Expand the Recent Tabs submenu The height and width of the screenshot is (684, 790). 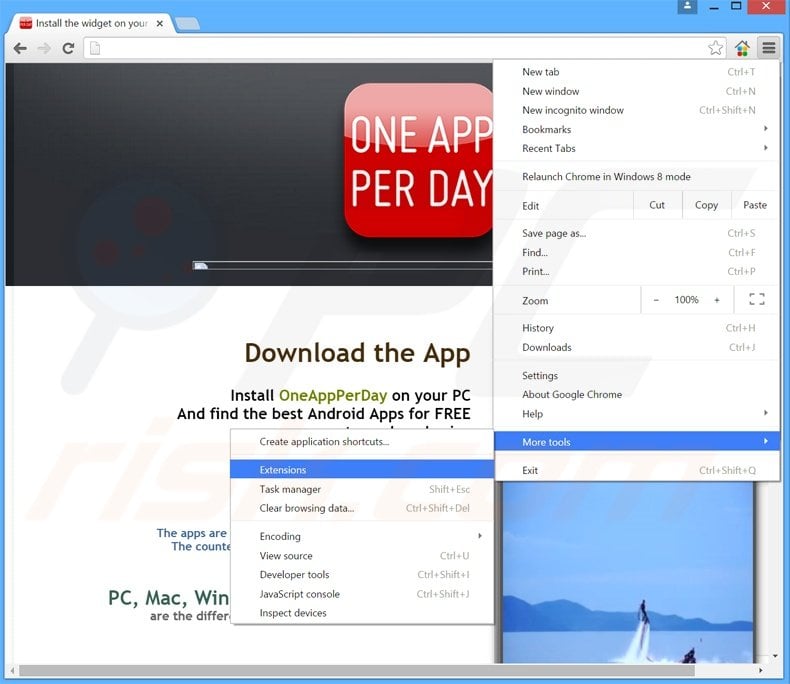[x=636, y=149]
